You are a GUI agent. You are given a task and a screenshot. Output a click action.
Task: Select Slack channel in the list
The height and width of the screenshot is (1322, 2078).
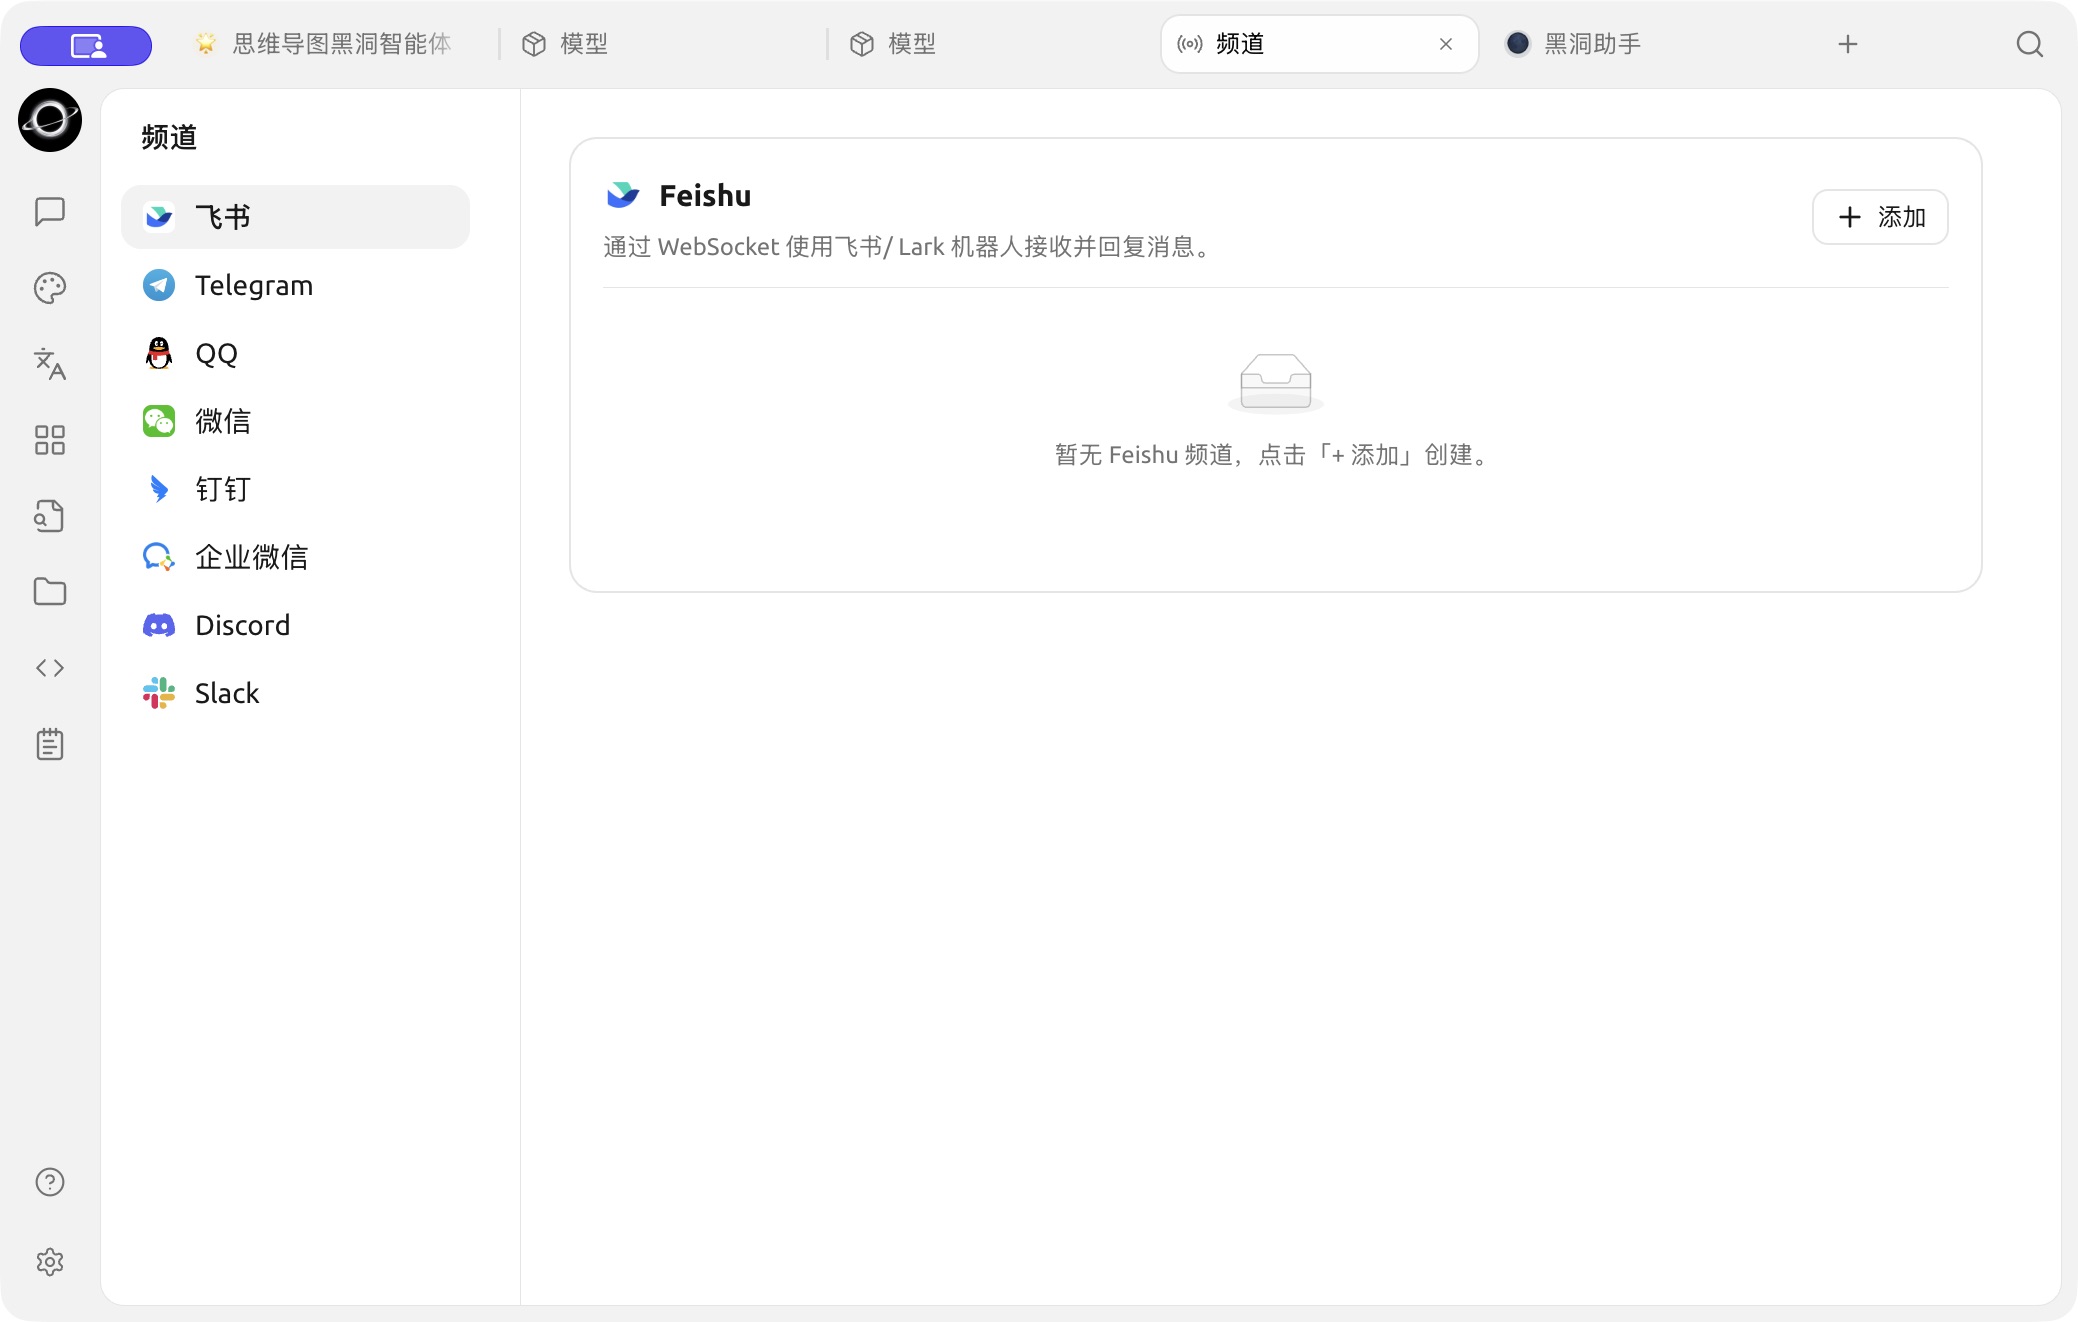click(296, 693)
